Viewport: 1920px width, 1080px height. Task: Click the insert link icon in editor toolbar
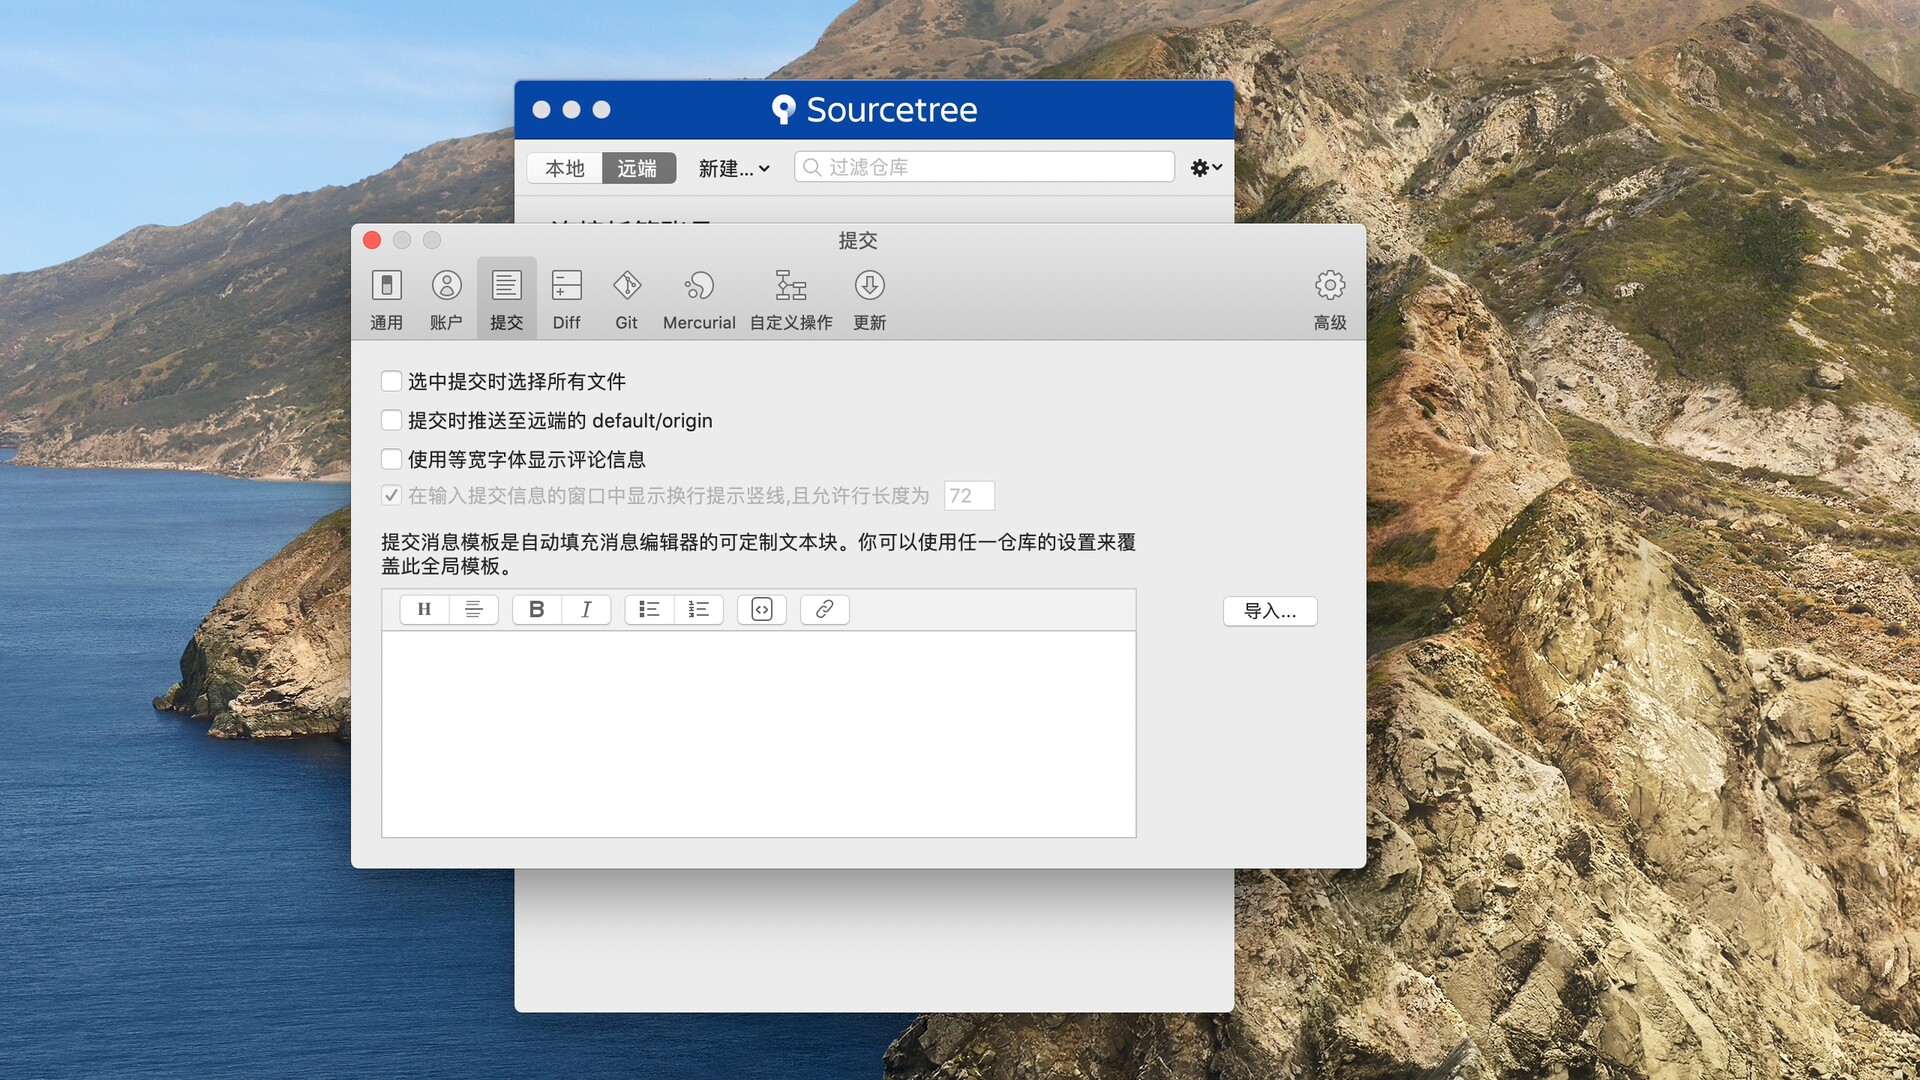pyautogui.click(x=824, y=609)
